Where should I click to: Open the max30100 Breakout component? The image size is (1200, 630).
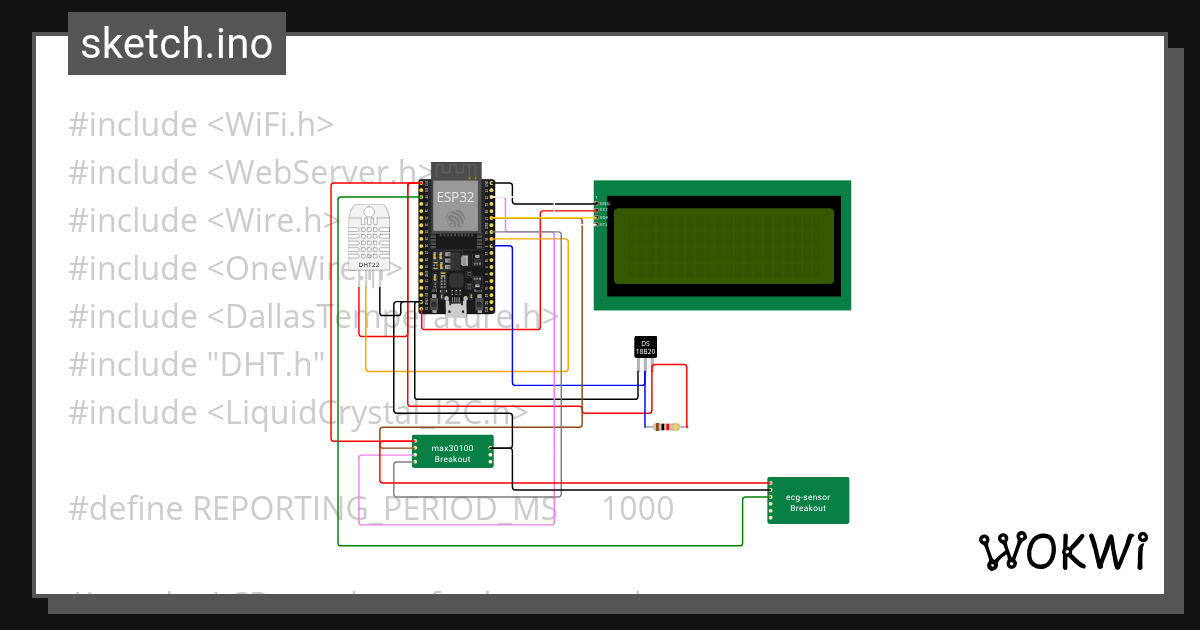click(x=452, y=450)
